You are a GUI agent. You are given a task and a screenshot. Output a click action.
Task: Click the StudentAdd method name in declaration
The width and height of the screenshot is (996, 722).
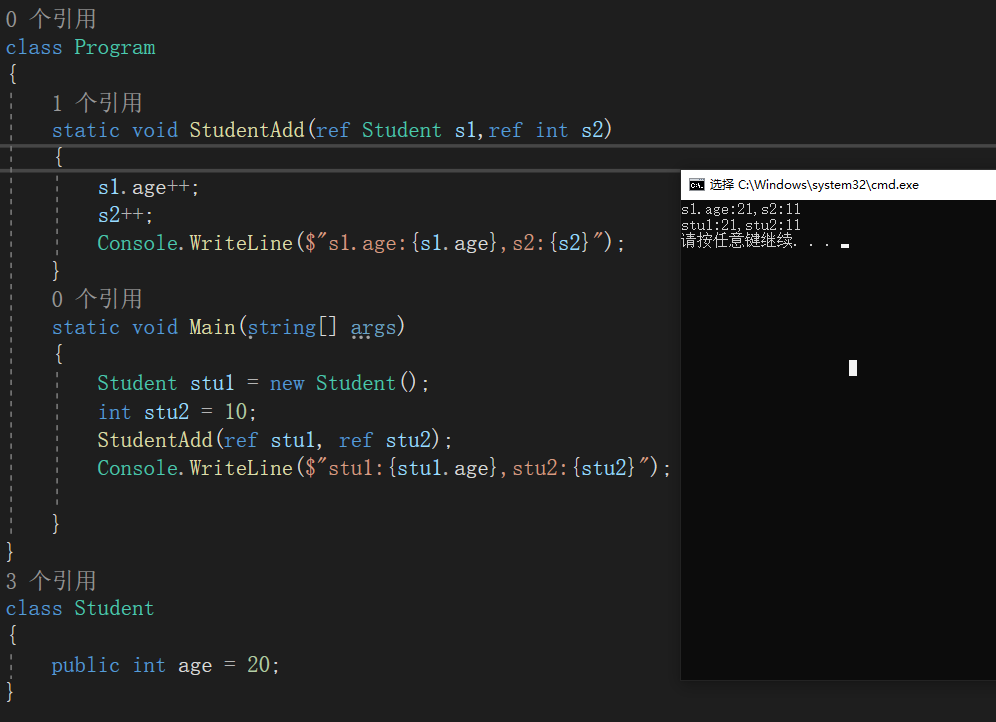(247, 130)
